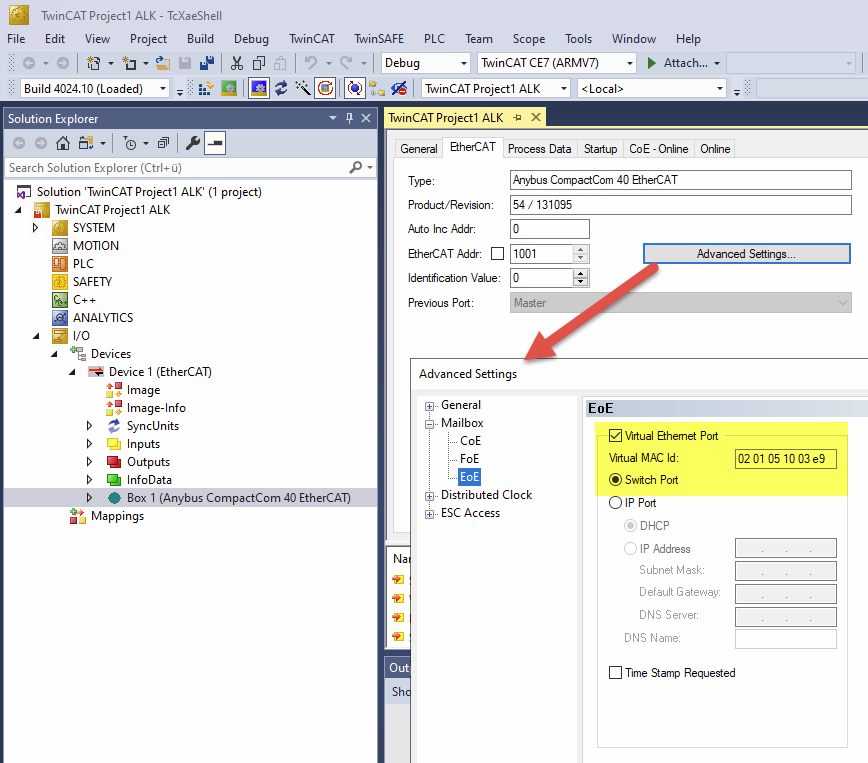Click the Copy toolbar icon
Viewport: 868px width, 763px height.
[x=259, y=63]
